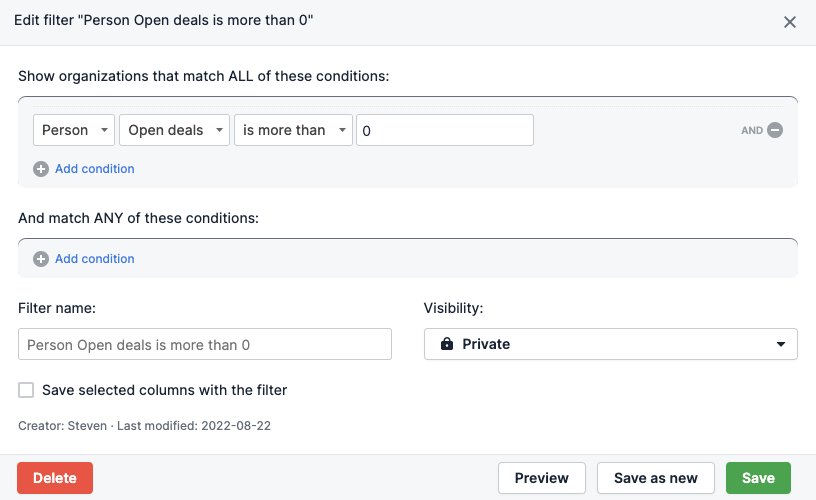This screenshot has height=500, width=816.
Task: Expand the Open deals field dropdown
Action: click(x=175, y=130)
